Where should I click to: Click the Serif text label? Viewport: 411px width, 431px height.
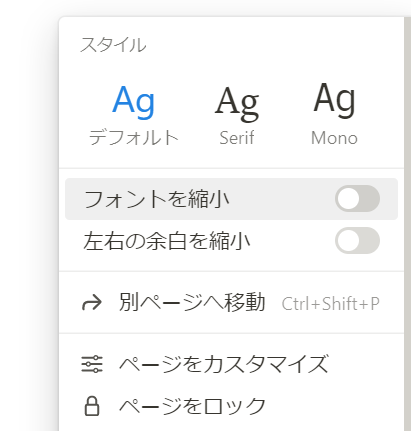tap(237, 138)
